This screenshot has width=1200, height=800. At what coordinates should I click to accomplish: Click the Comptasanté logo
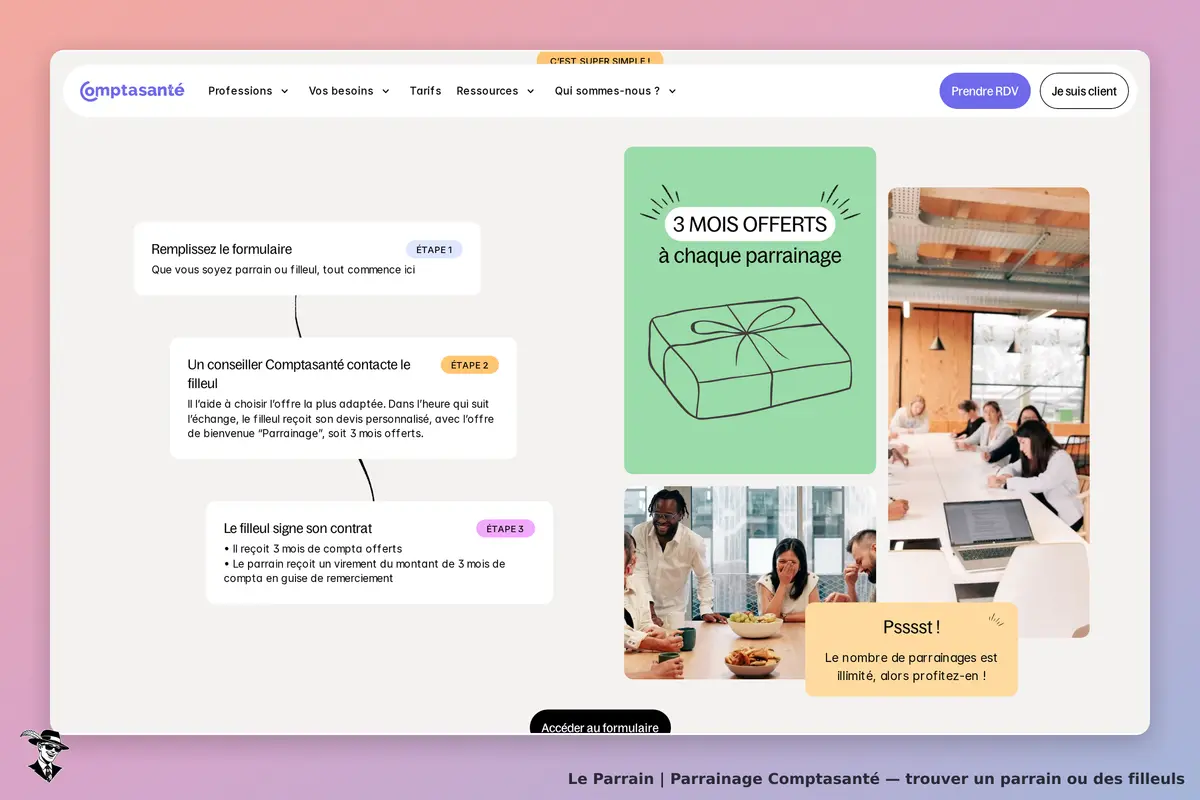(132, 90)
